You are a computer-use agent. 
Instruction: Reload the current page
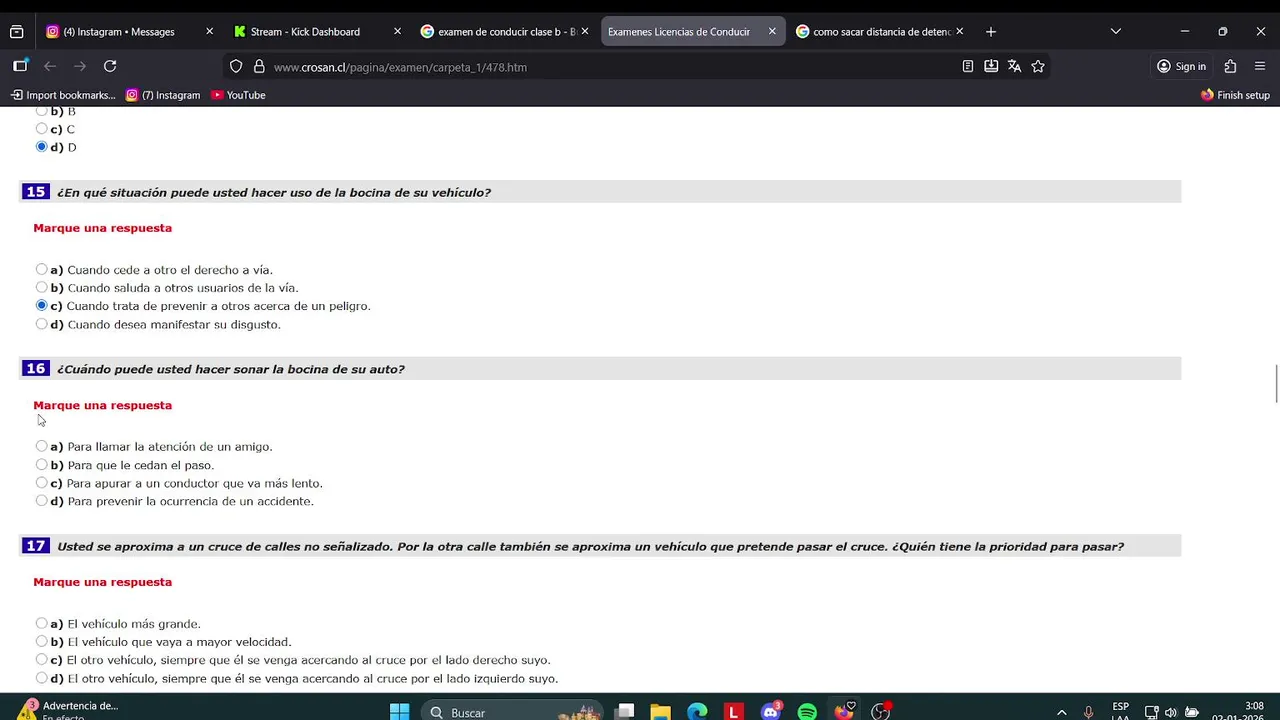point(110,66)
